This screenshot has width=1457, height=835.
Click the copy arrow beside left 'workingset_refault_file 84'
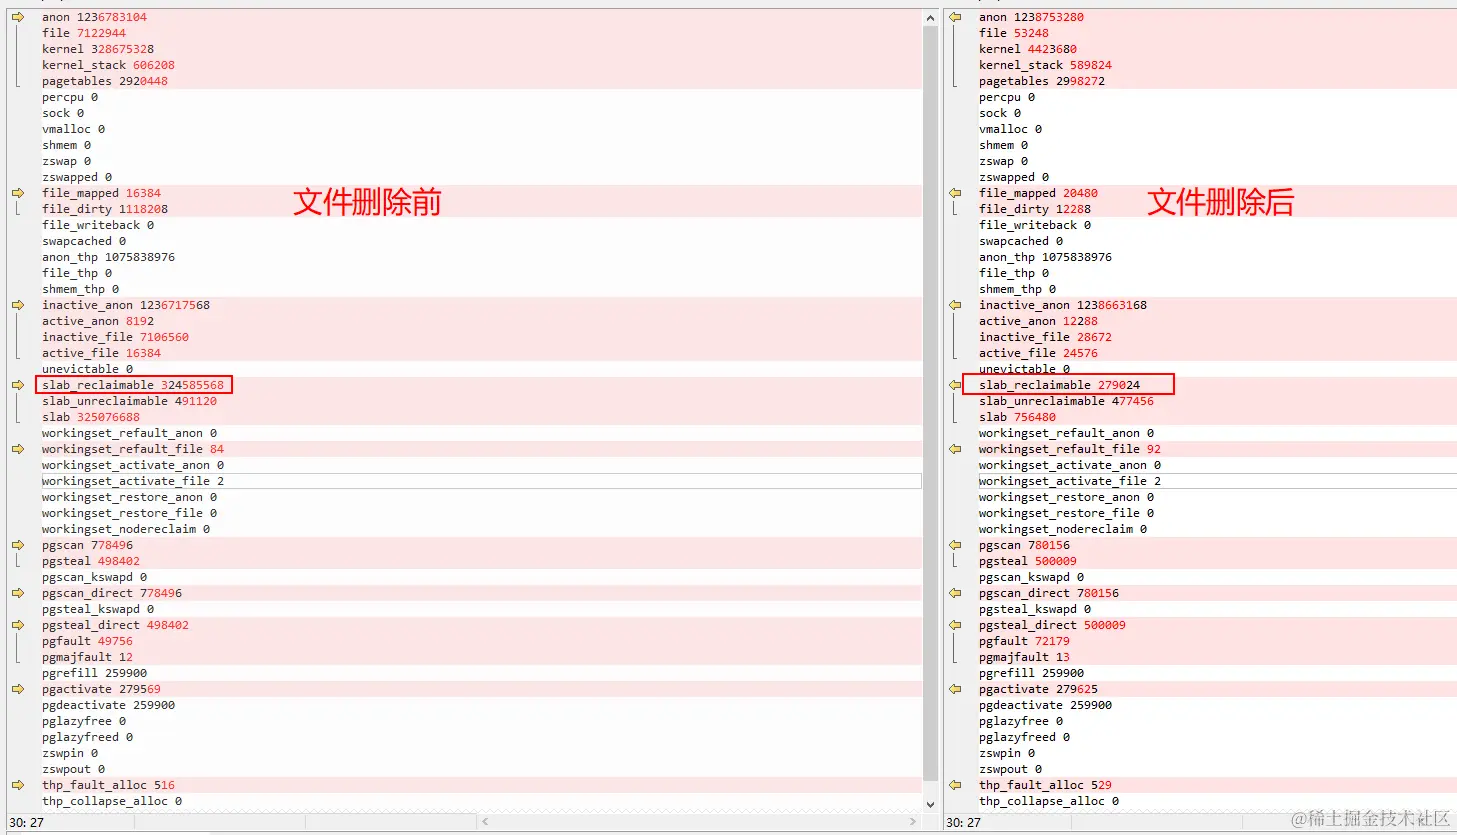point(18,449)
